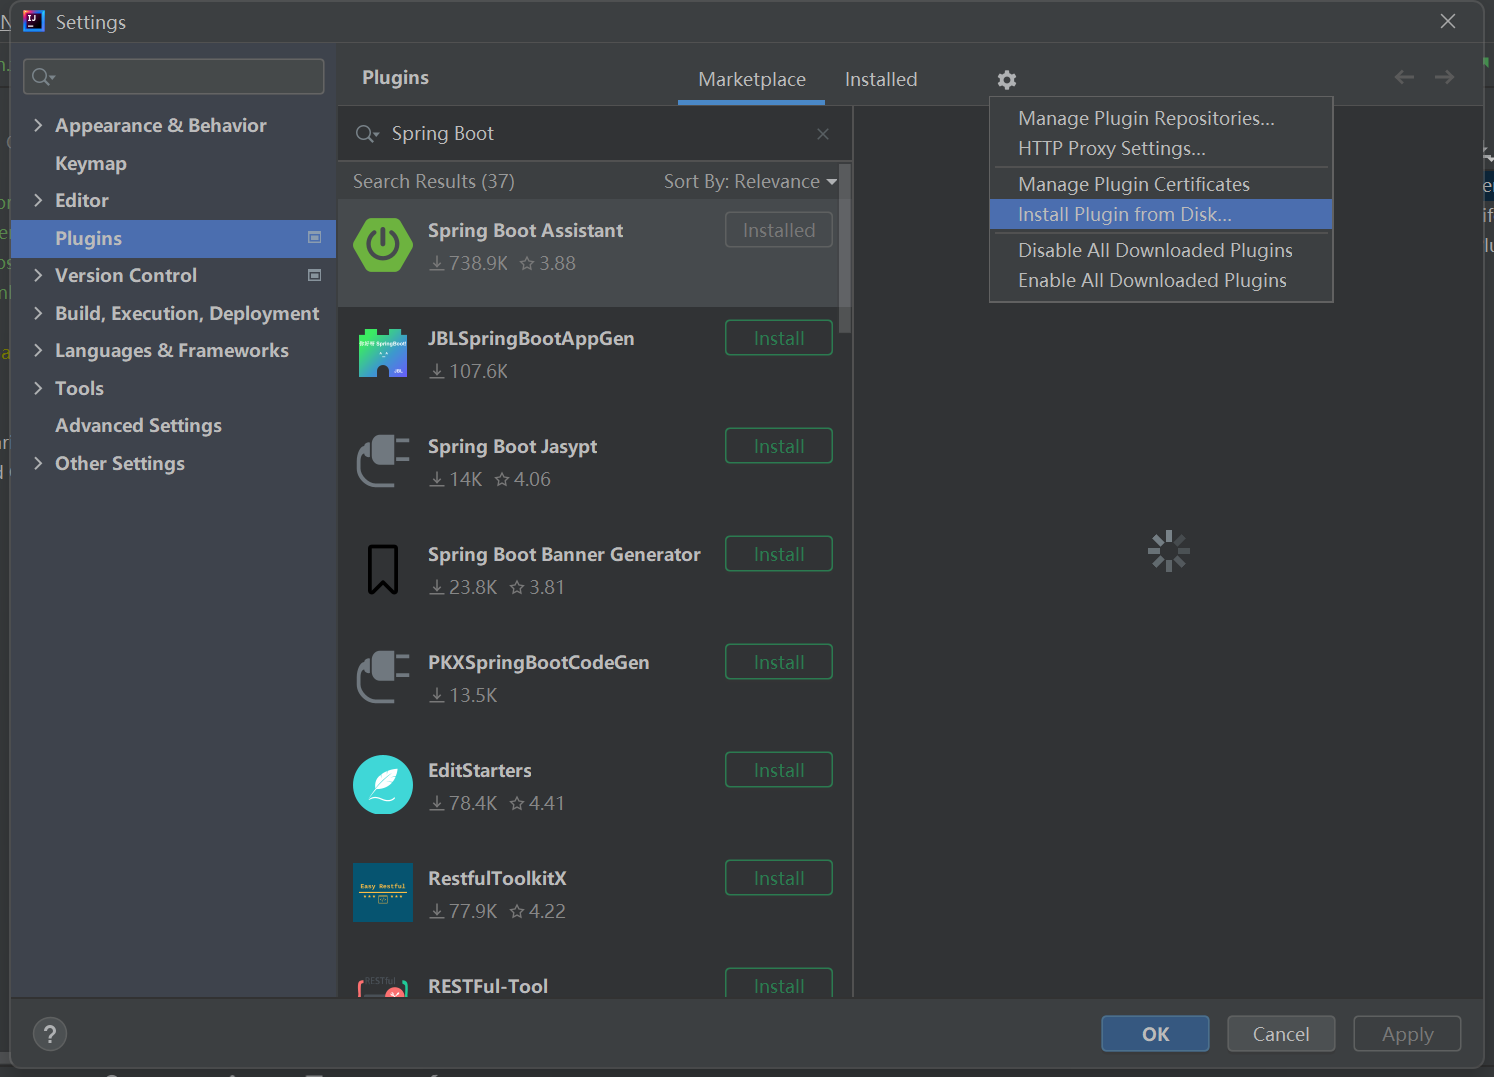Click the JBLSpringBootAppGen plugin icon
Screen dimensions: 1494x1077
tap(383, 352)
